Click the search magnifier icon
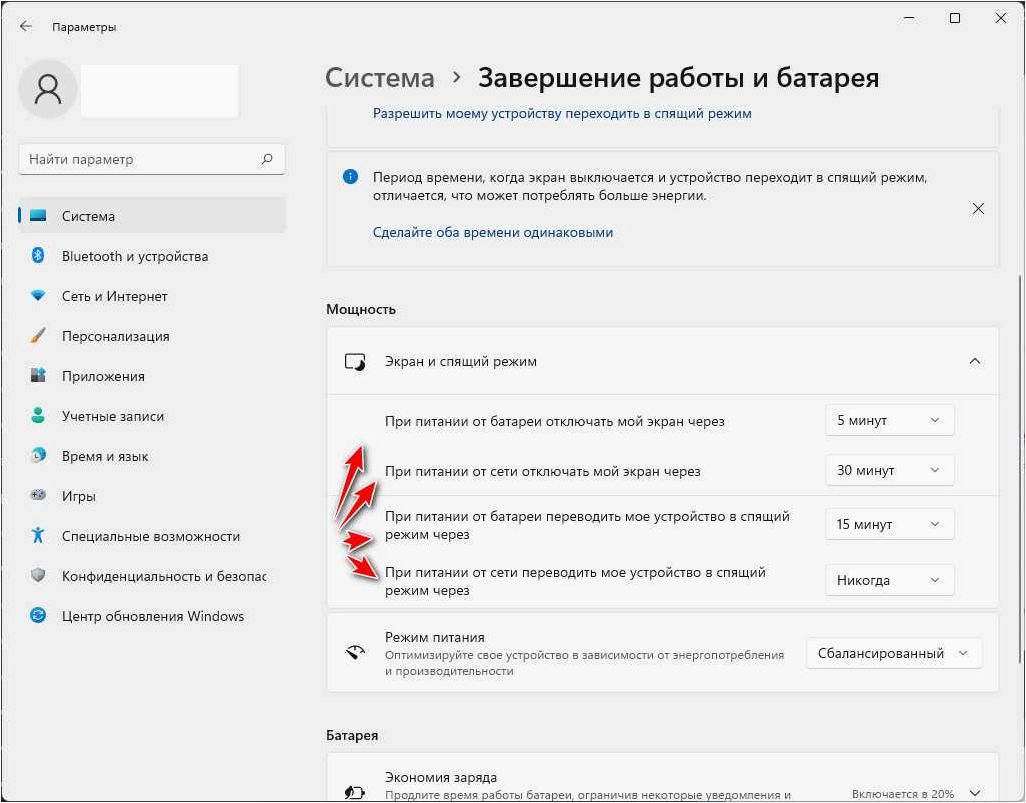The height and width of the screenshot is (803, 1026). (x=267, y=158)
